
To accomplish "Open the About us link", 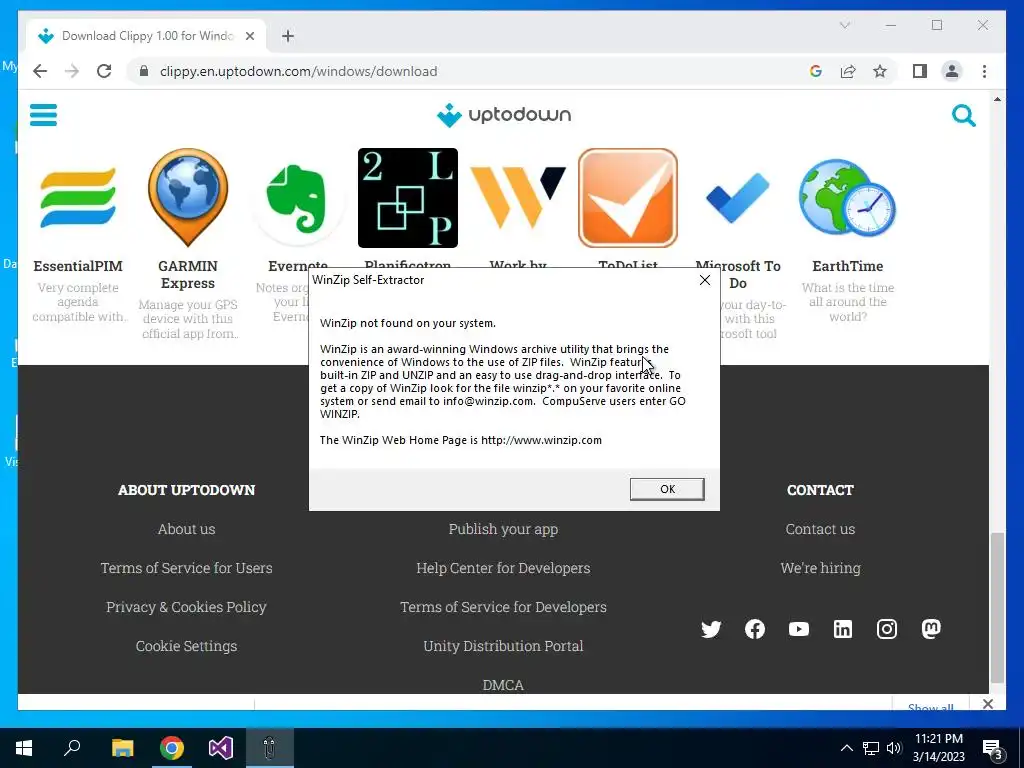I will coord(186,529).
